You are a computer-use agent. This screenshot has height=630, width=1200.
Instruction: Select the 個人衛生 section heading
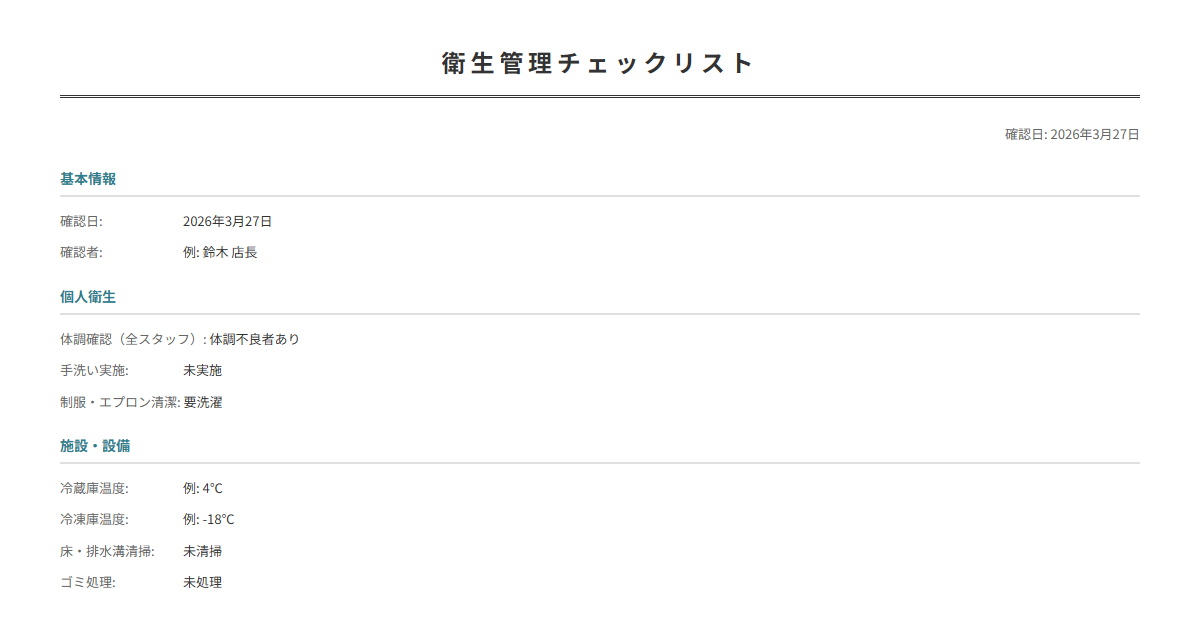coord(88,297)
